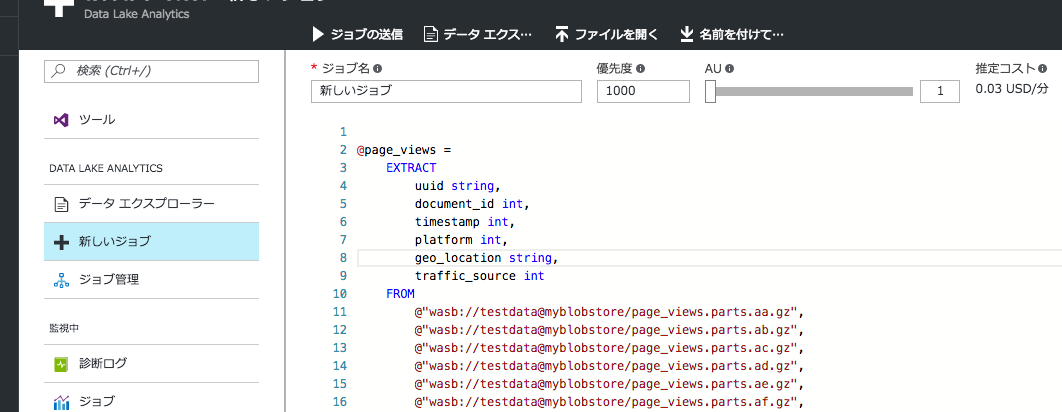Image resolution: width=1062 pixels, height=412 pixels.
Task: Click the 監視中 section heading
Action: (64, 328)
